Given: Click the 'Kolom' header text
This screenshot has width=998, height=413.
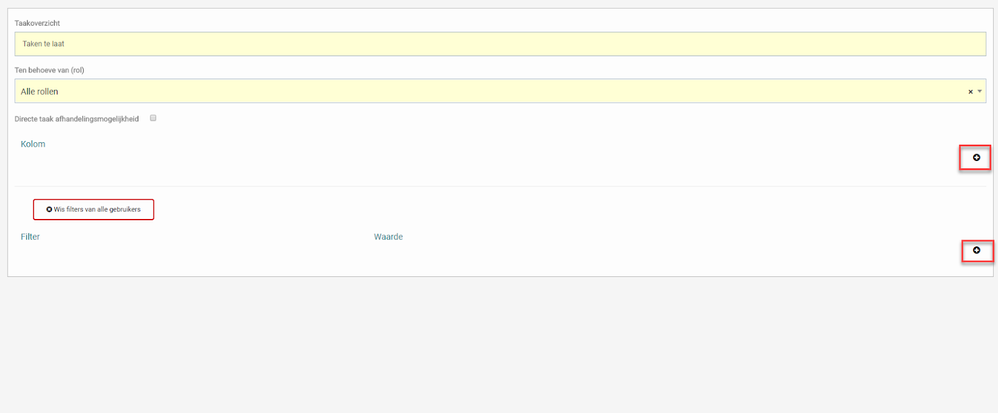Looking at the screenshot, I should click(33, 144).
